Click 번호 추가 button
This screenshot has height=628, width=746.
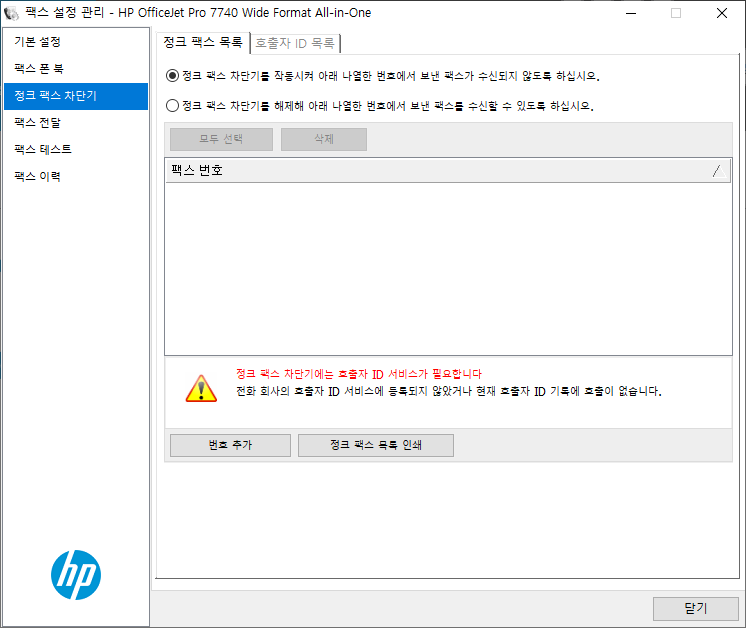pos(230,445)
